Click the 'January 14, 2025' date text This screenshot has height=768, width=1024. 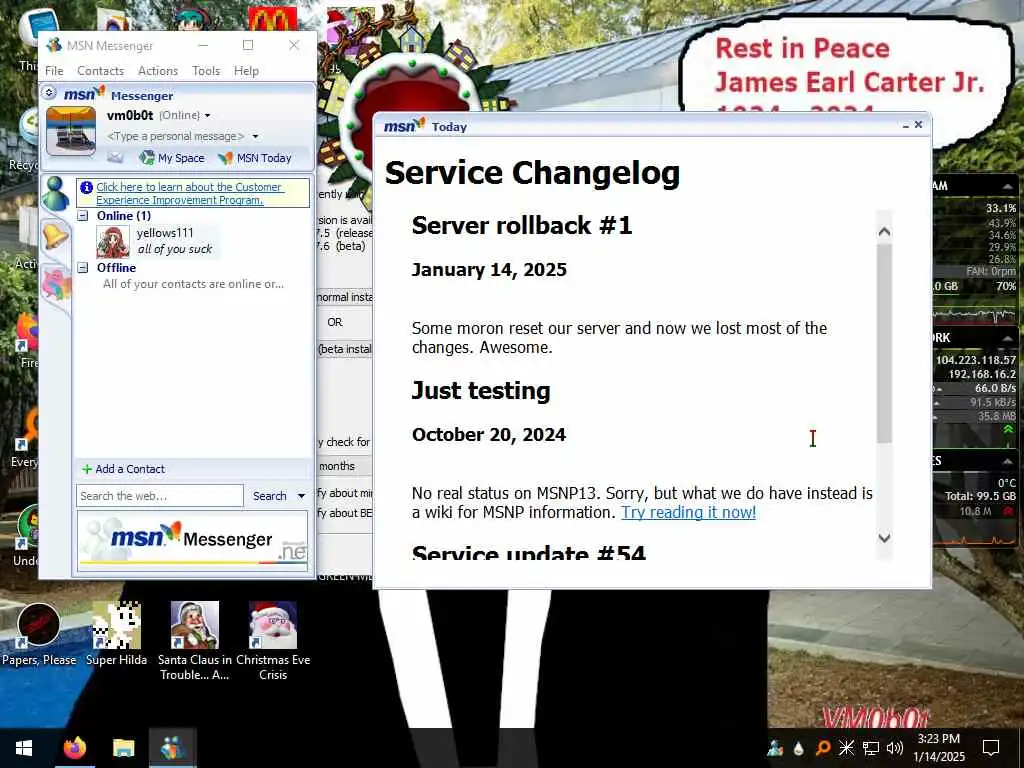pos(489,270)
